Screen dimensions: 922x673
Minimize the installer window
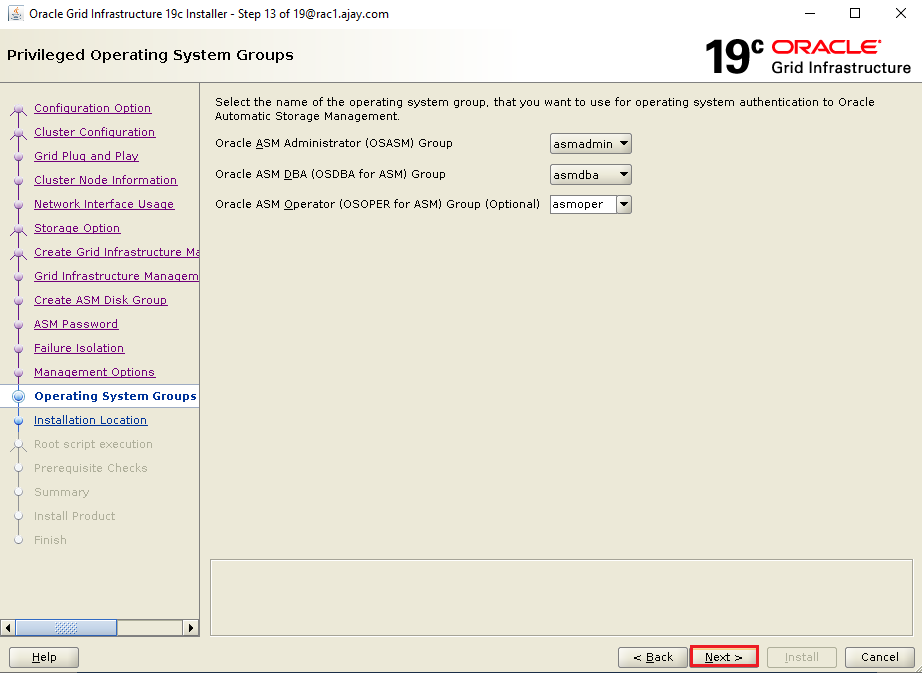click(x=810, y=14)
